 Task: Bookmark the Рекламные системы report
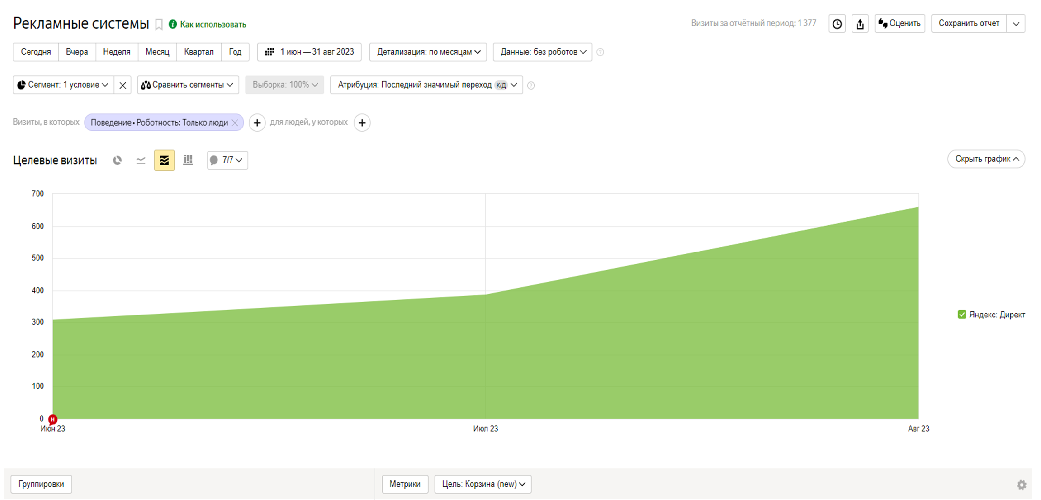(x=158, y=24)
